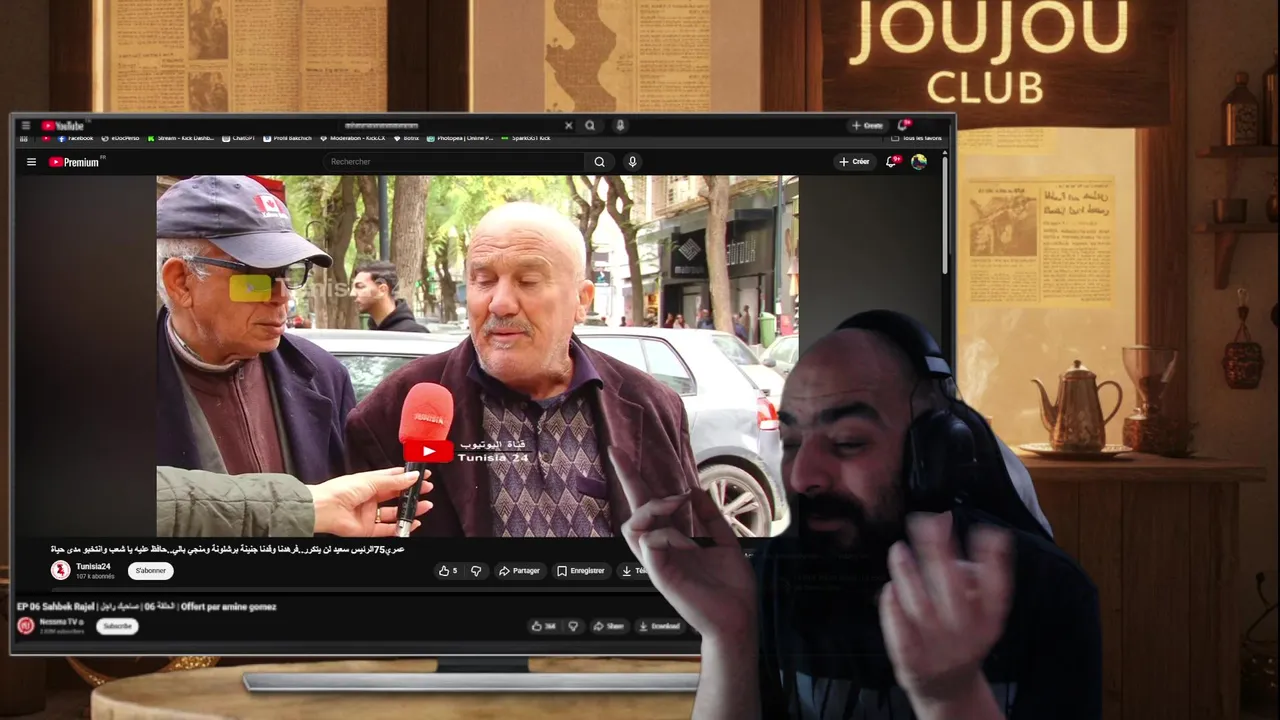Click Download on the Sahbek Rajel video
This screenshot has width=1280, height=720.
click(x=659, y=626)
